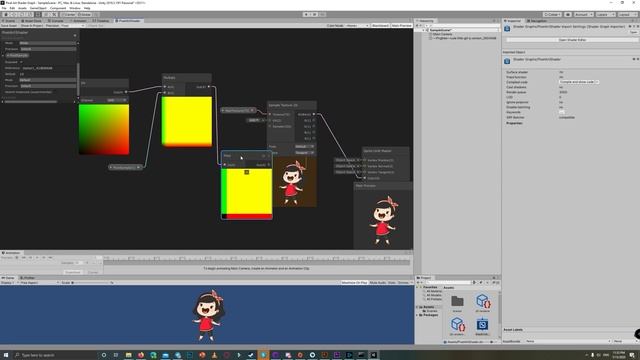Click the record button in Animation window
Viewport: 640px width, 360px height.
(17, 258)
